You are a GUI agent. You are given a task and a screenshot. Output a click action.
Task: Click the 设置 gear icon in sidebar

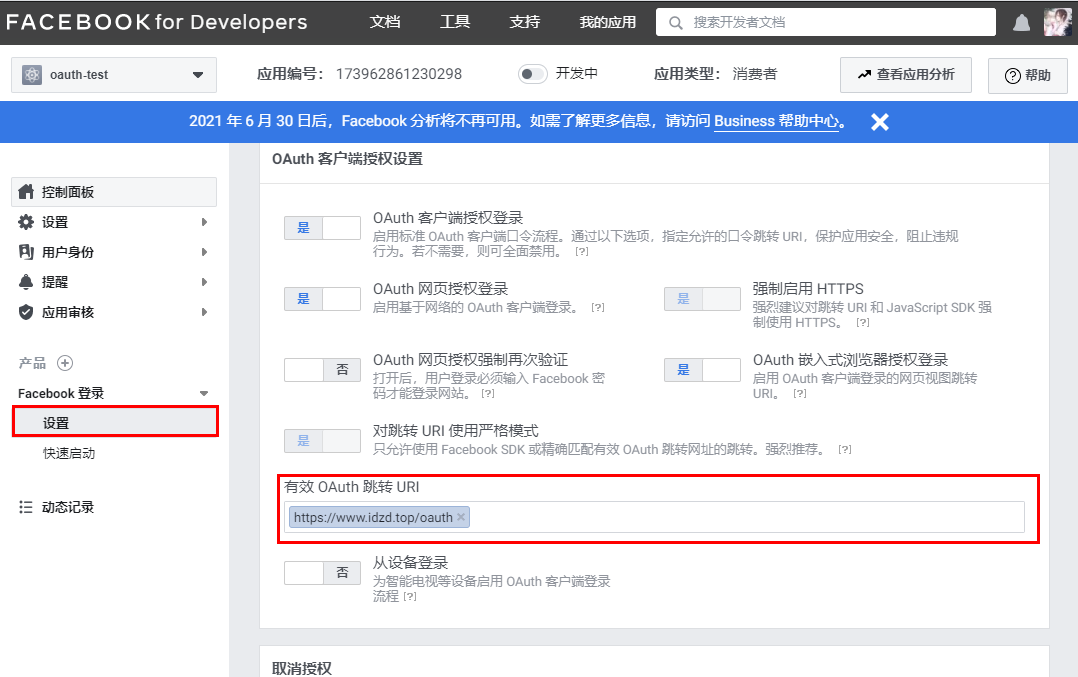point(26,222)
